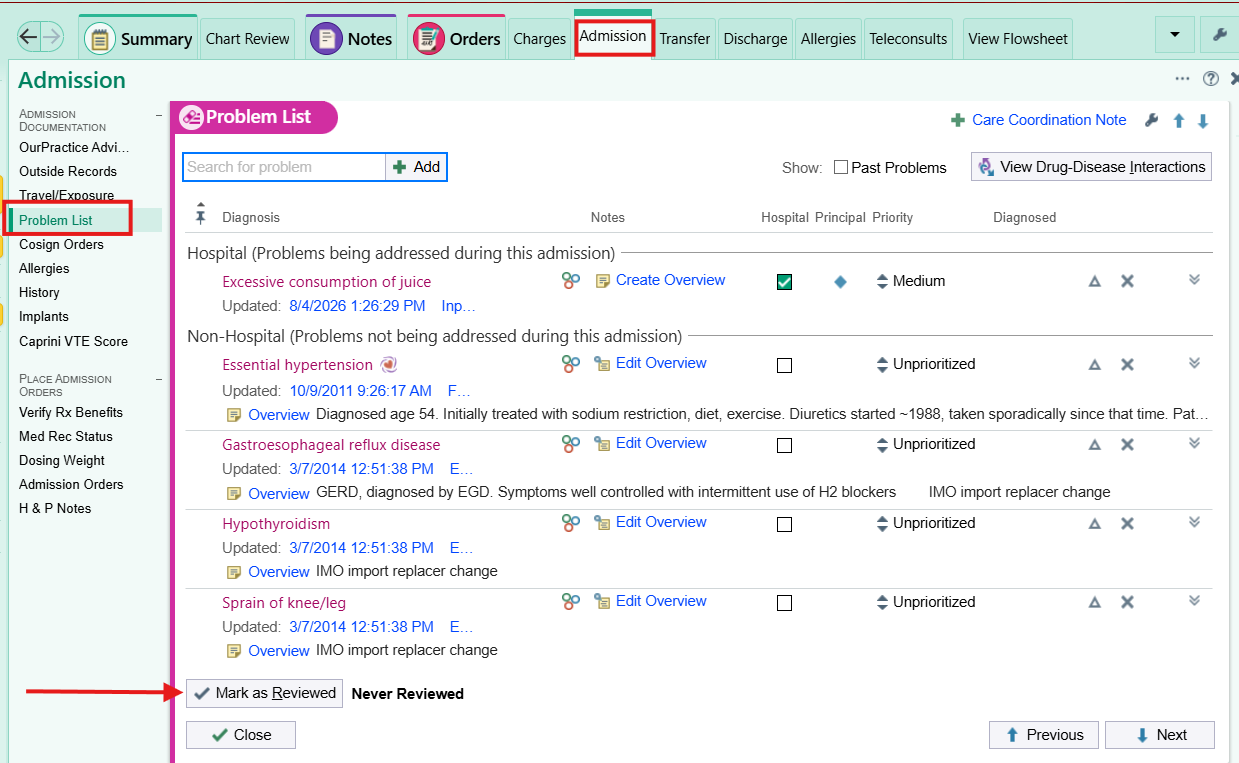
Task: Click the blue down arrow section icon
Action: pos(1203,120)
